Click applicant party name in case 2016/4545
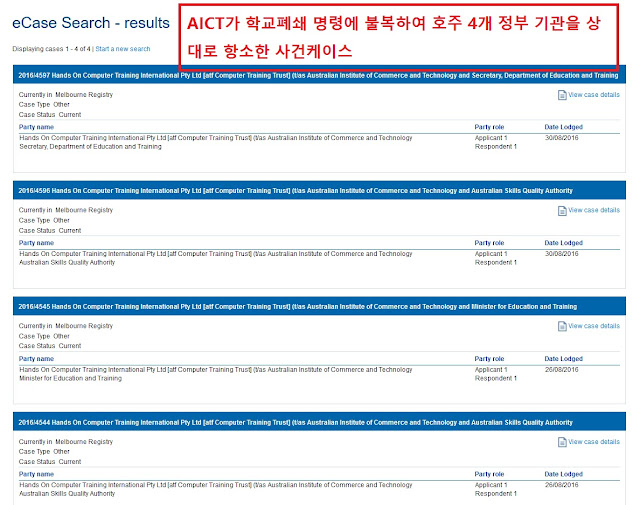The image size is (640, 505). point(216,369)
